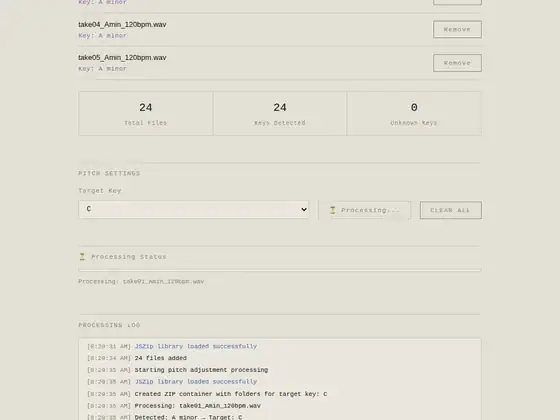Select the take04_Amin_120bpm.wav file name
Screen dimensions: 560x420
122,24
